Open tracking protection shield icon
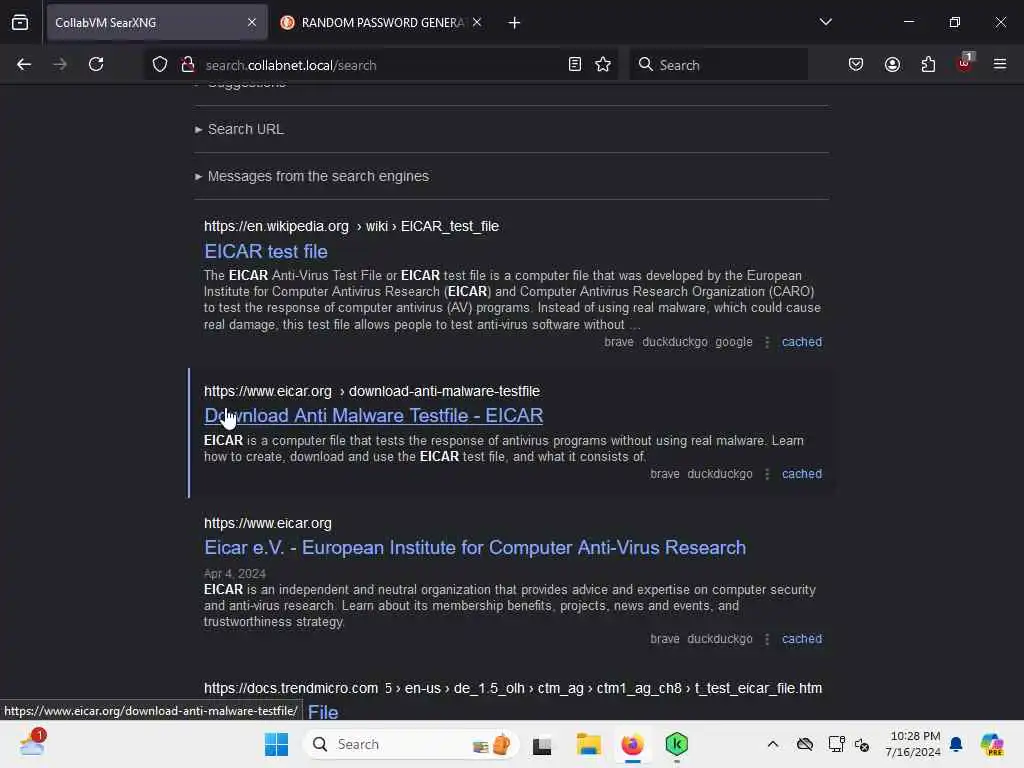 [x=160, y=65]
